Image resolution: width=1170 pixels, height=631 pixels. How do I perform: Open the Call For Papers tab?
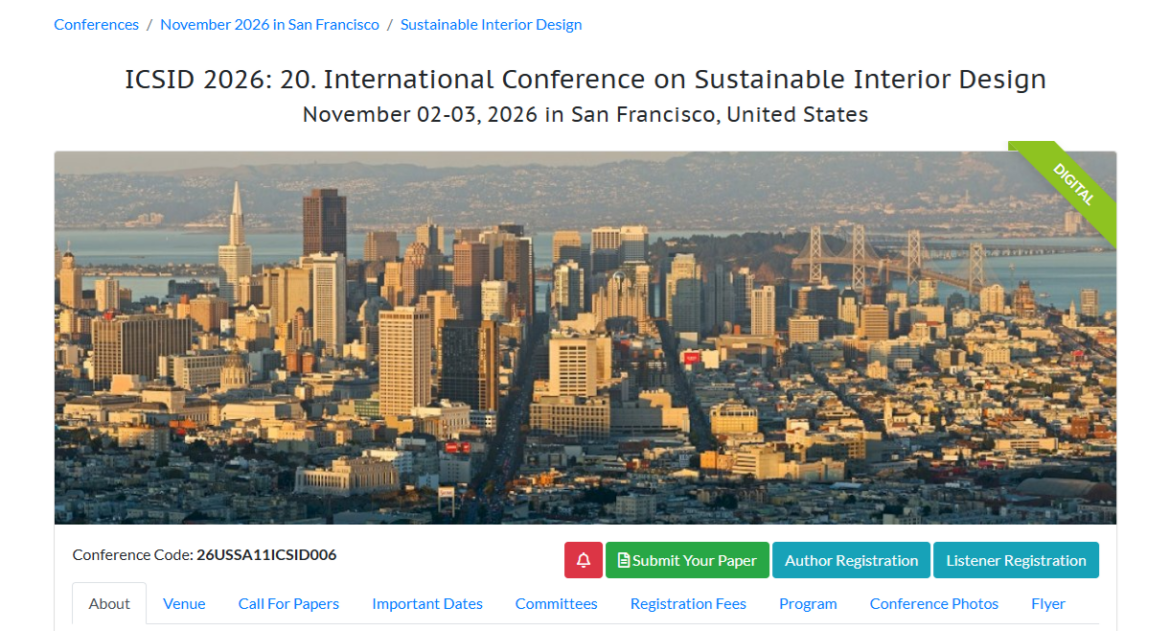pos(288,604)
